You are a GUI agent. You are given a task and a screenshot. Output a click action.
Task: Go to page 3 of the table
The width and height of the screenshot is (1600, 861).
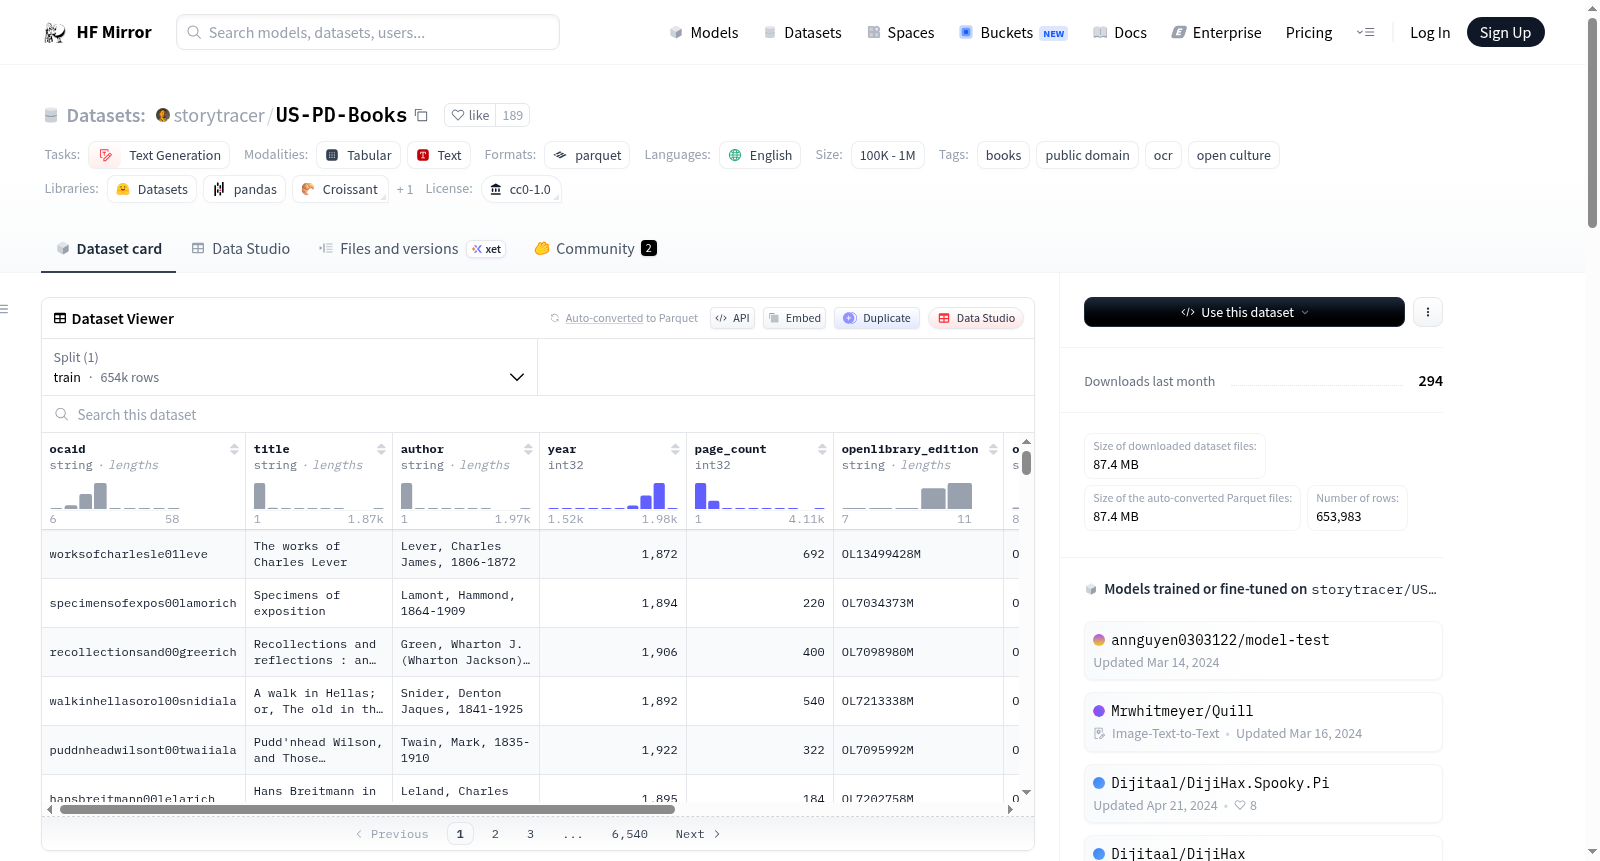click(x=530, y=834)
